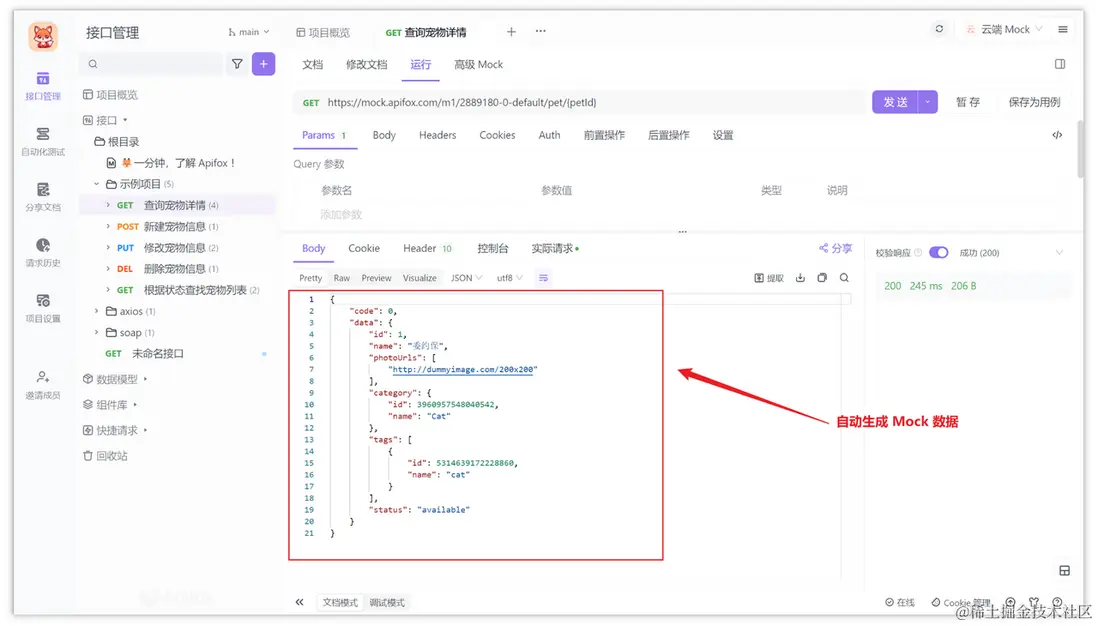Click the response layout switch icon
Viewport: 1098px width, 626px height.
[x=1064, y=571]
